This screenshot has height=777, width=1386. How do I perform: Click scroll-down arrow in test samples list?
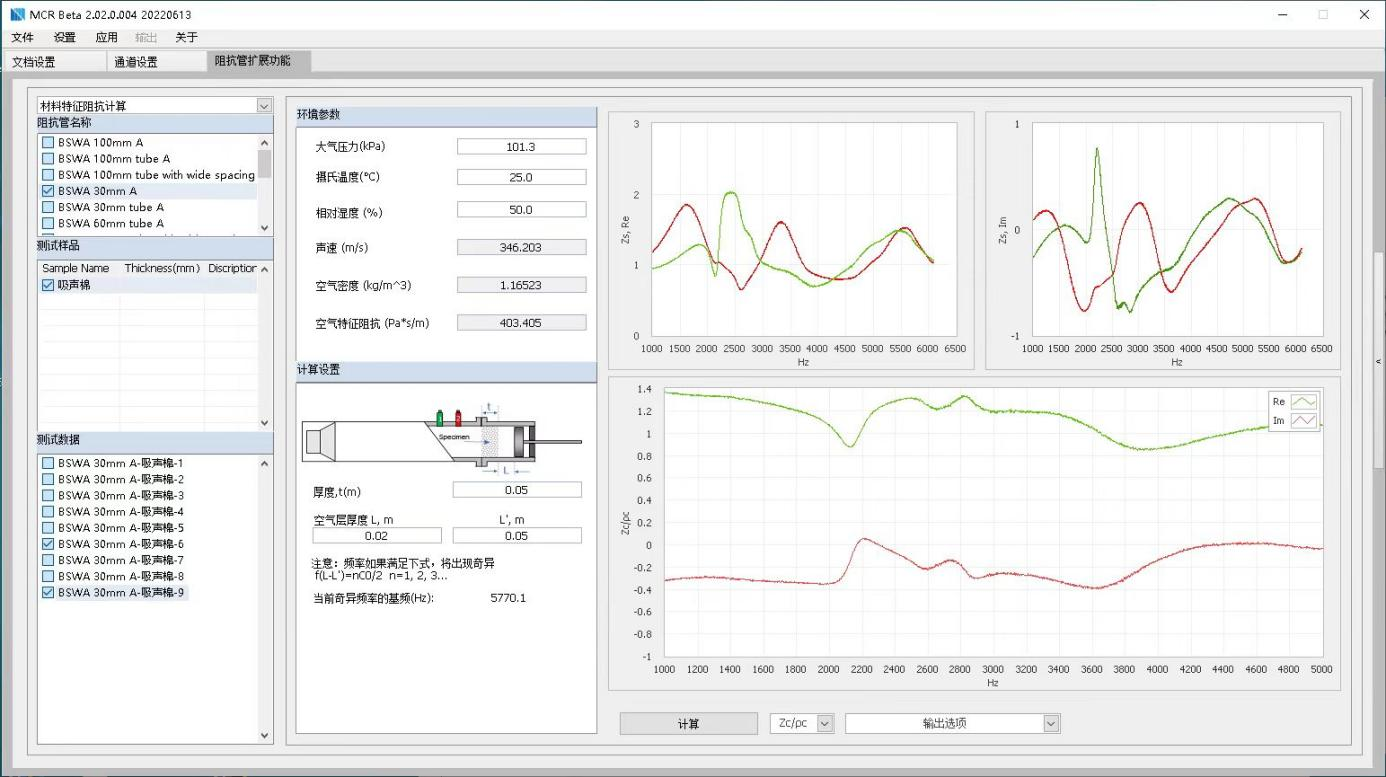click(x=265, y=423)
